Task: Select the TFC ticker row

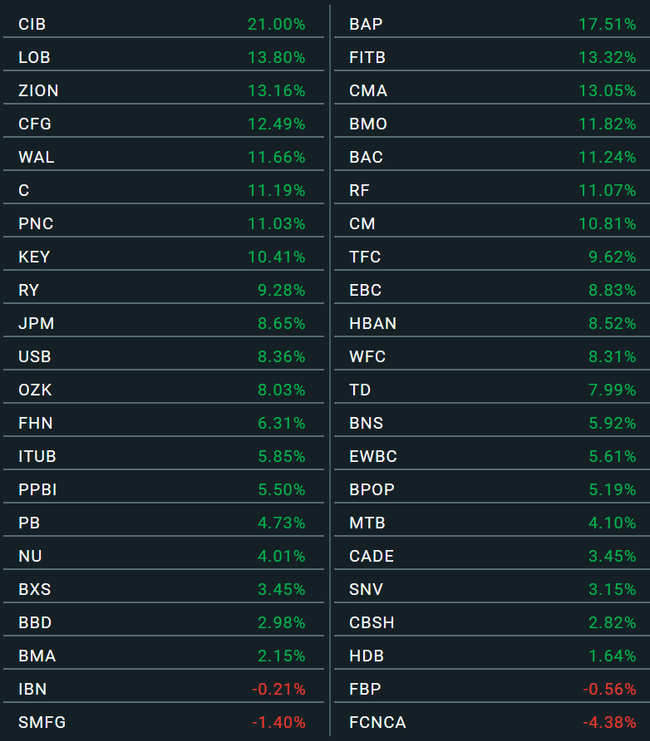Action: 365,257
